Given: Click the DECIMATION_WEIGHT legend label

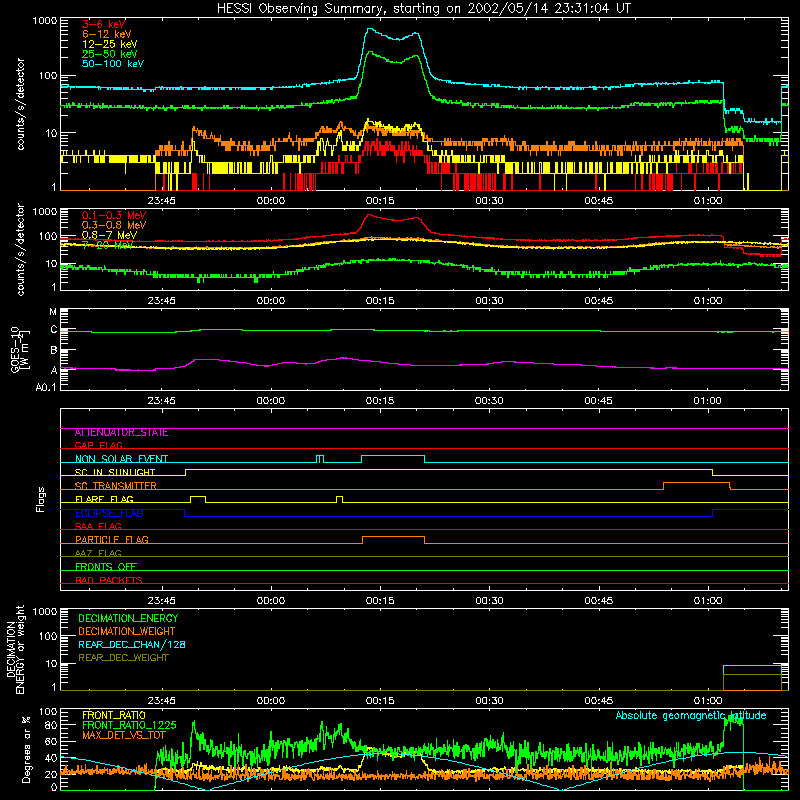Looking at the screenshot, I should [127, 632].
